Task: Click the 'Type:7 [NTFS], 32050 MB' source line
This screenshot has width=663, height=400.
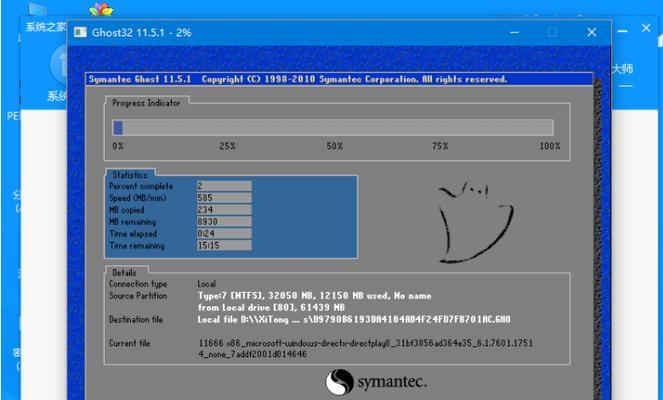Action: (315, 296)
